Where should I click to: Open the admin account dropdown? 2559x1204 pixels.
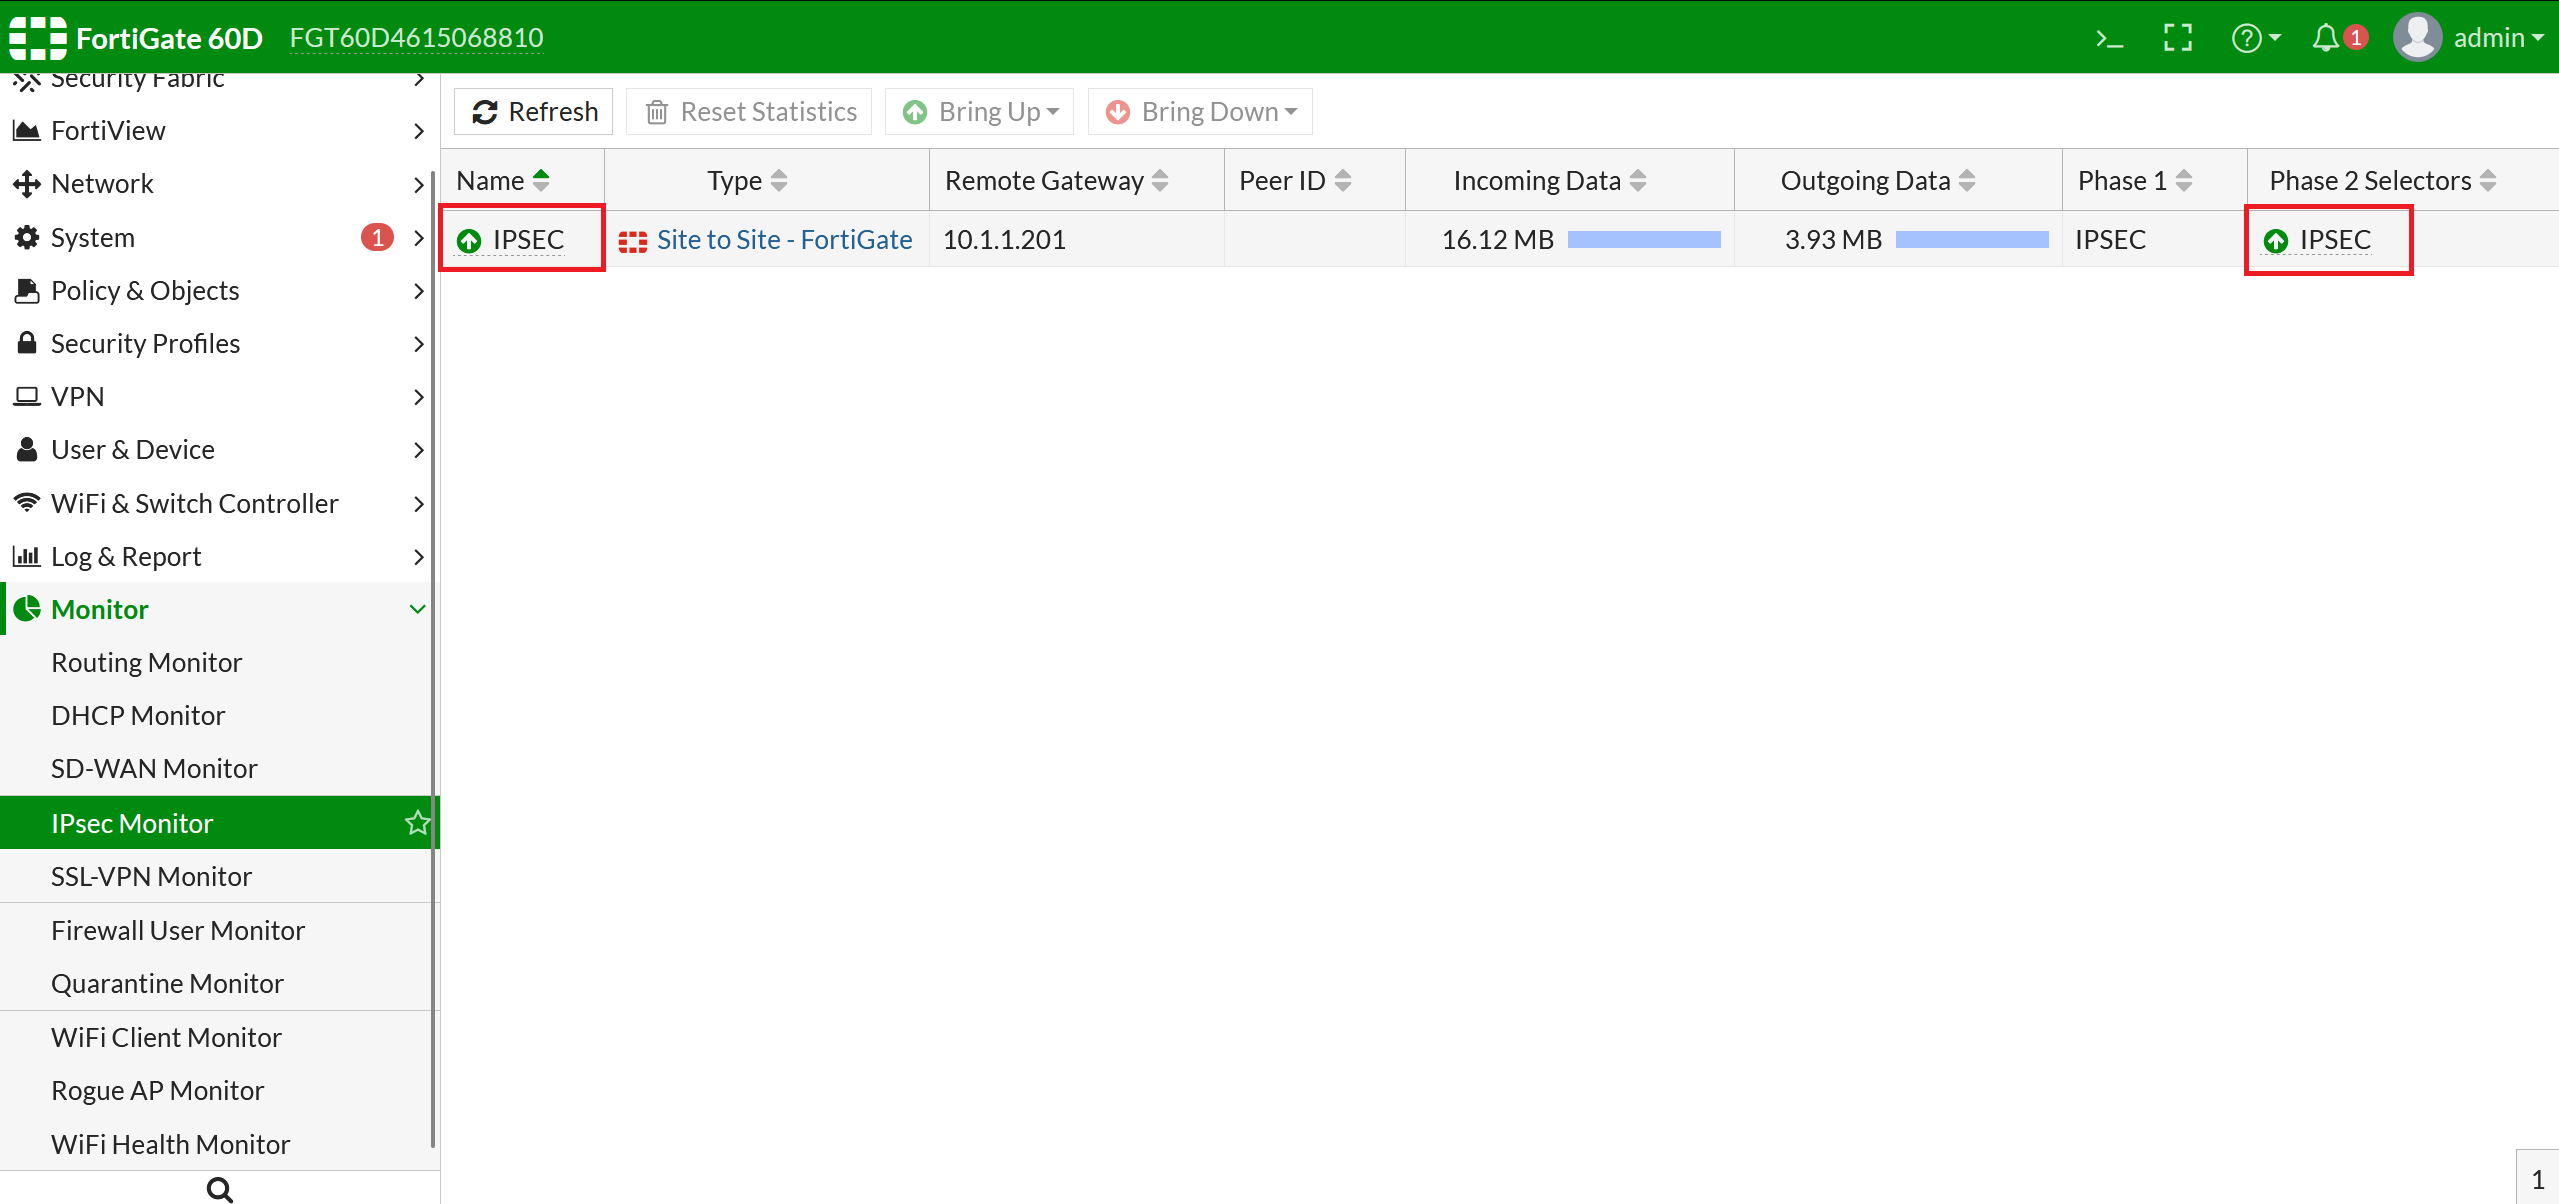2497,38
